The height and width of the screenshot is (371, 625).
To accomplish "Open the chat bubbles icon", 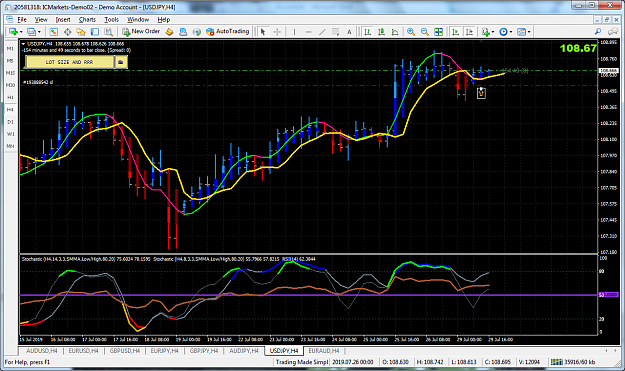I will click(x=613, y=31).
